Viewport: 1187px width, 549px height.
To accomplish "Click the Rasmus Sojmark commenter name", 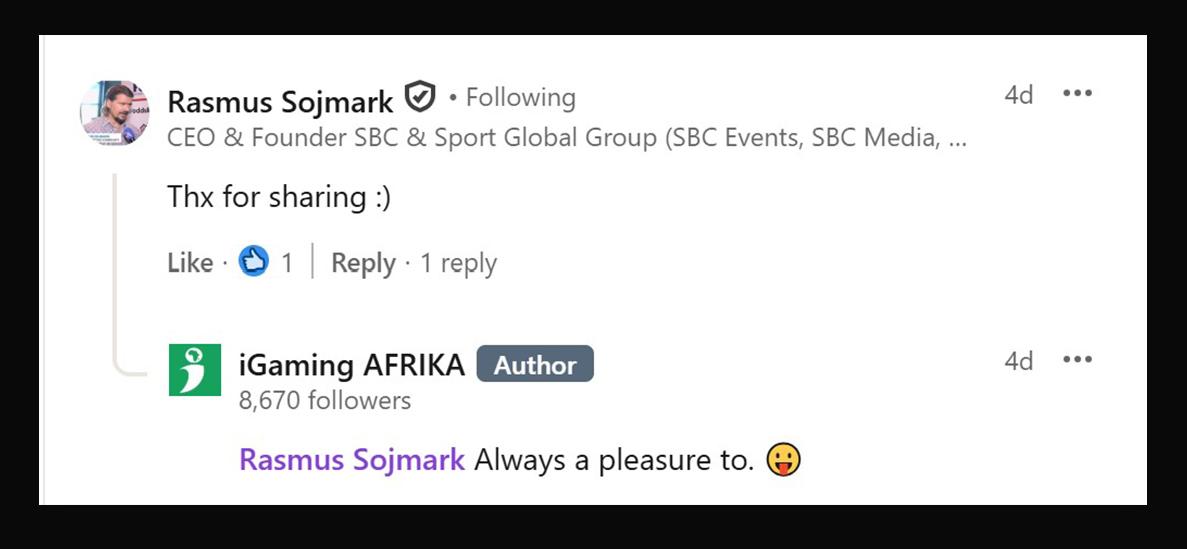I will pyautogui.click(x=280, y=100).
